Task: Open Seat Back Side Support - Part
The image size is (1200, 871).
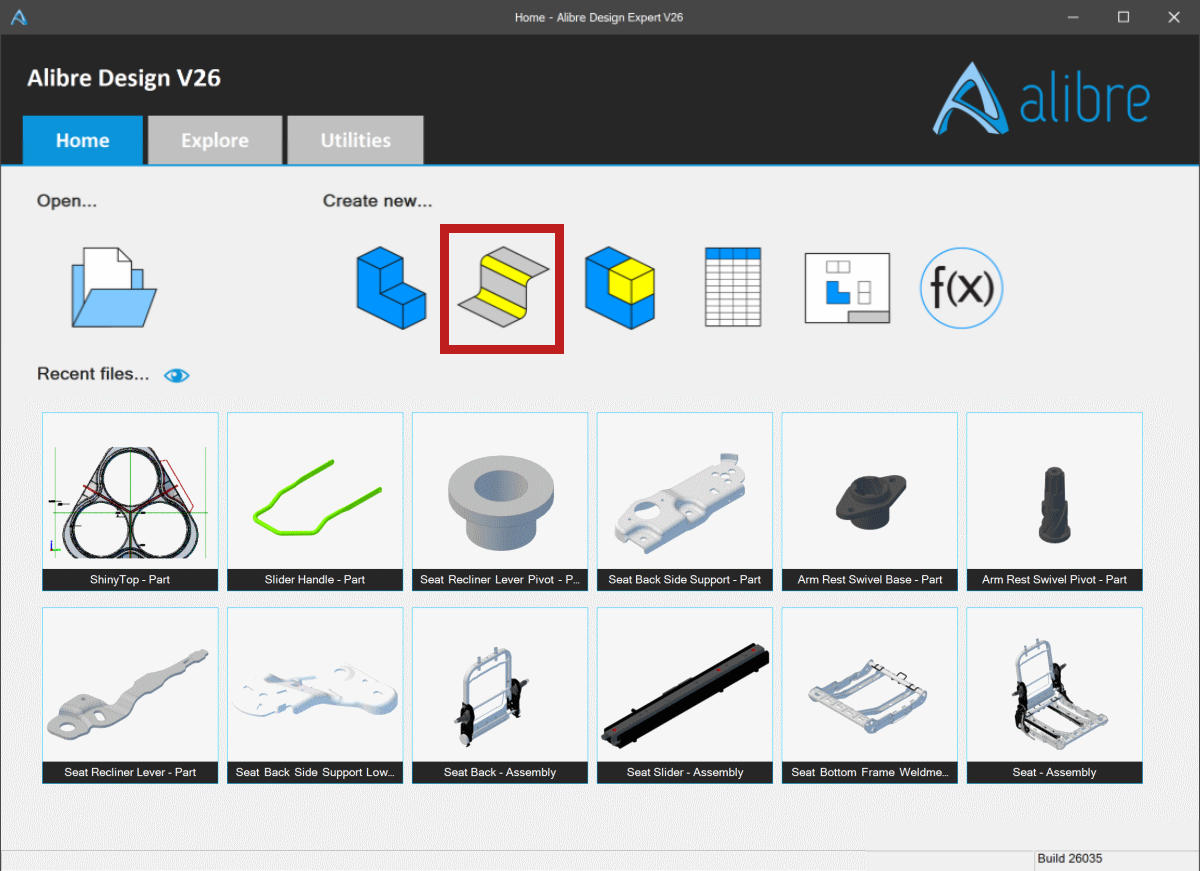Action: pyautogui.click(x=685, y=501)
